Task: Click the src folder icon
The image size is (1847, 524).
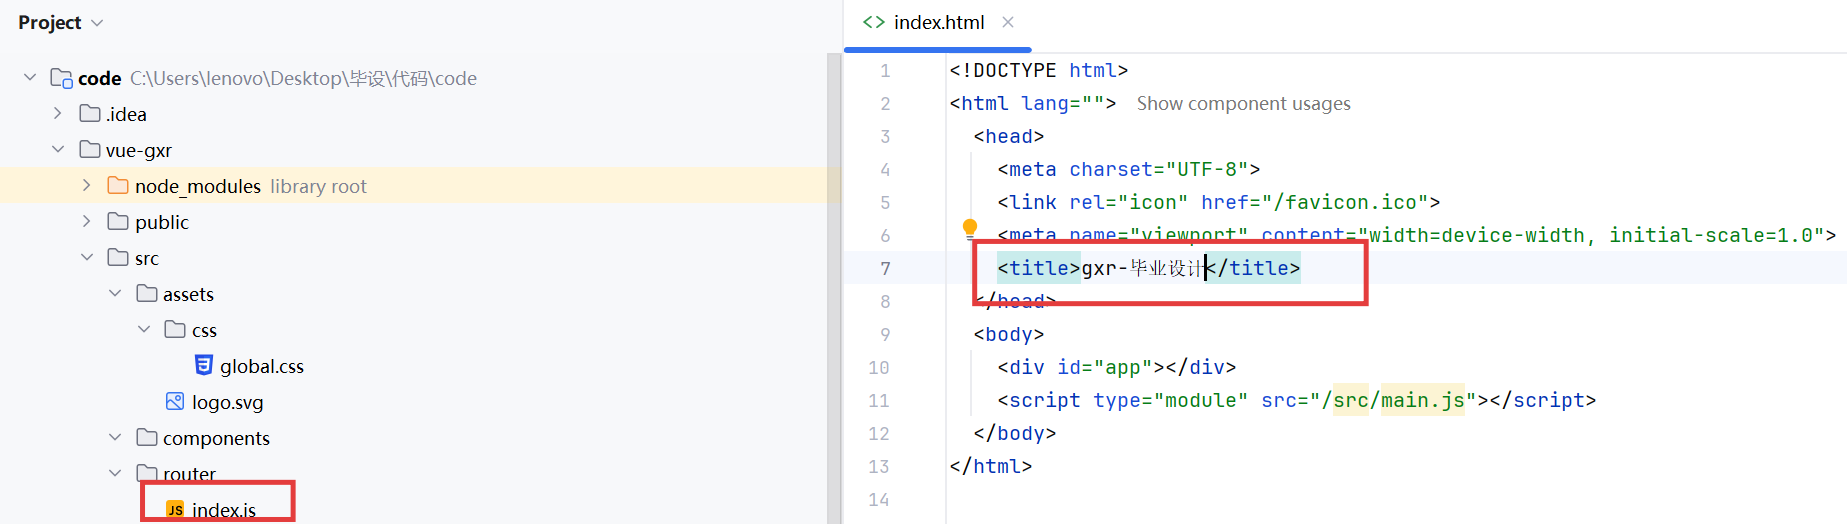Action: (x=118, y=257)
